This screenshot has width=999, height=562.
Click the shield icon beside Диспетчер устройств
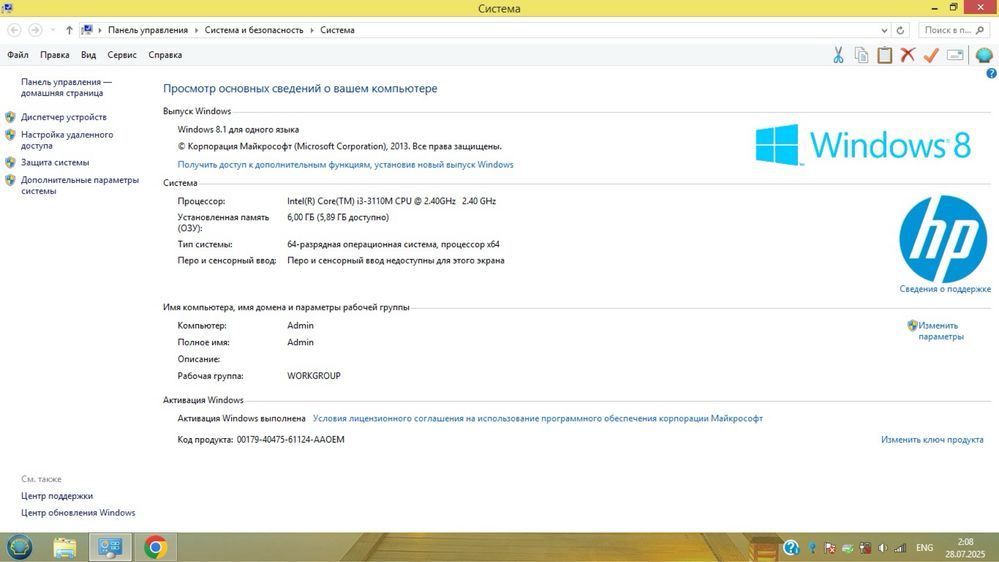click(10, 117)
